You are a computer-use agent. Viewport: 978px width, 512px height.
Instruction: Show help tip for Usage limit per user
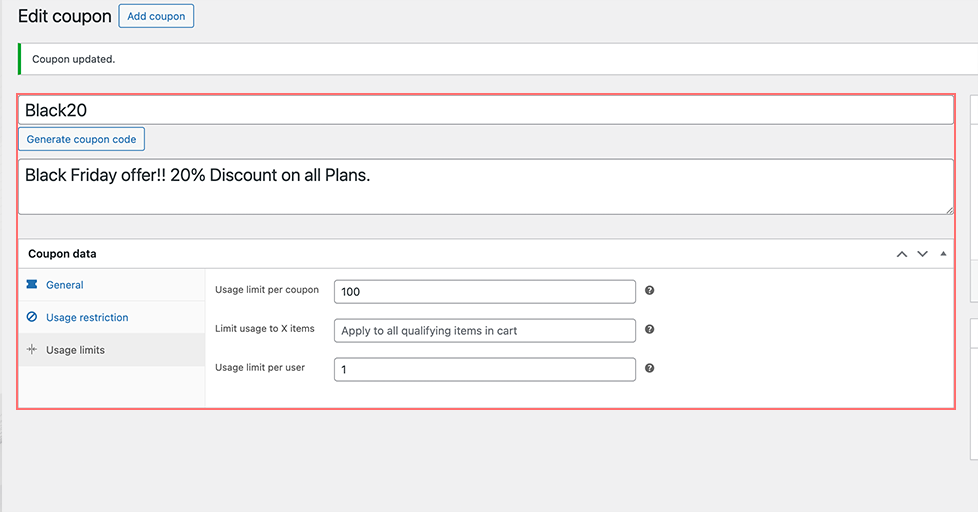649,368
